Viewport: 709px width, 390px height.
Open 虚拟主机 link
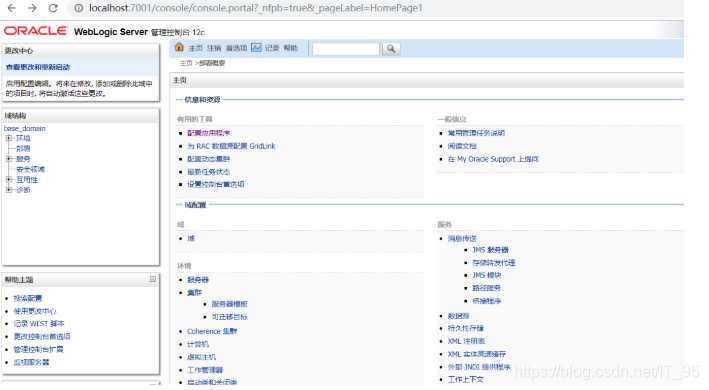click(x=201, y=357)
